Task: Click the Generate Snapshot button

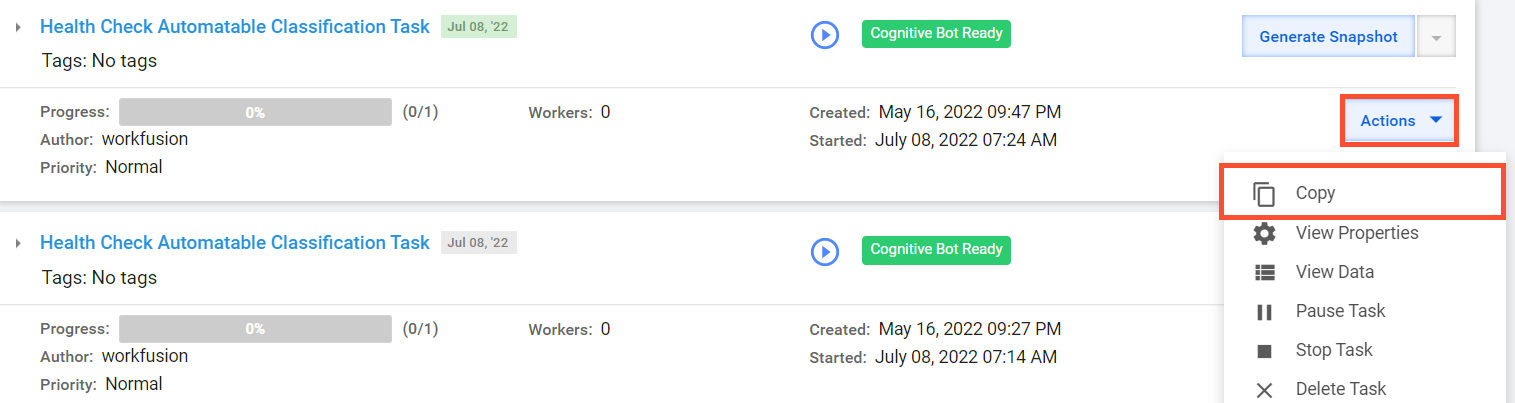Action: pyautogui.click(x=1328, y=37)
